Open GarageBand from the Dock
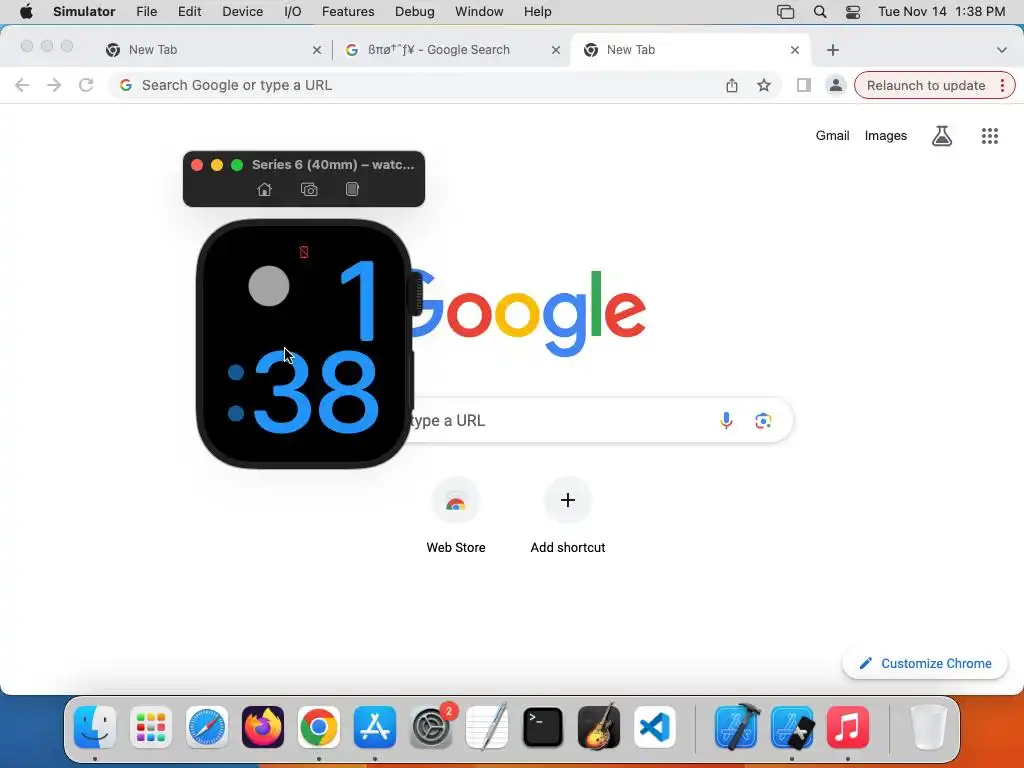The image size is (1024, 768). click(599, 727)
